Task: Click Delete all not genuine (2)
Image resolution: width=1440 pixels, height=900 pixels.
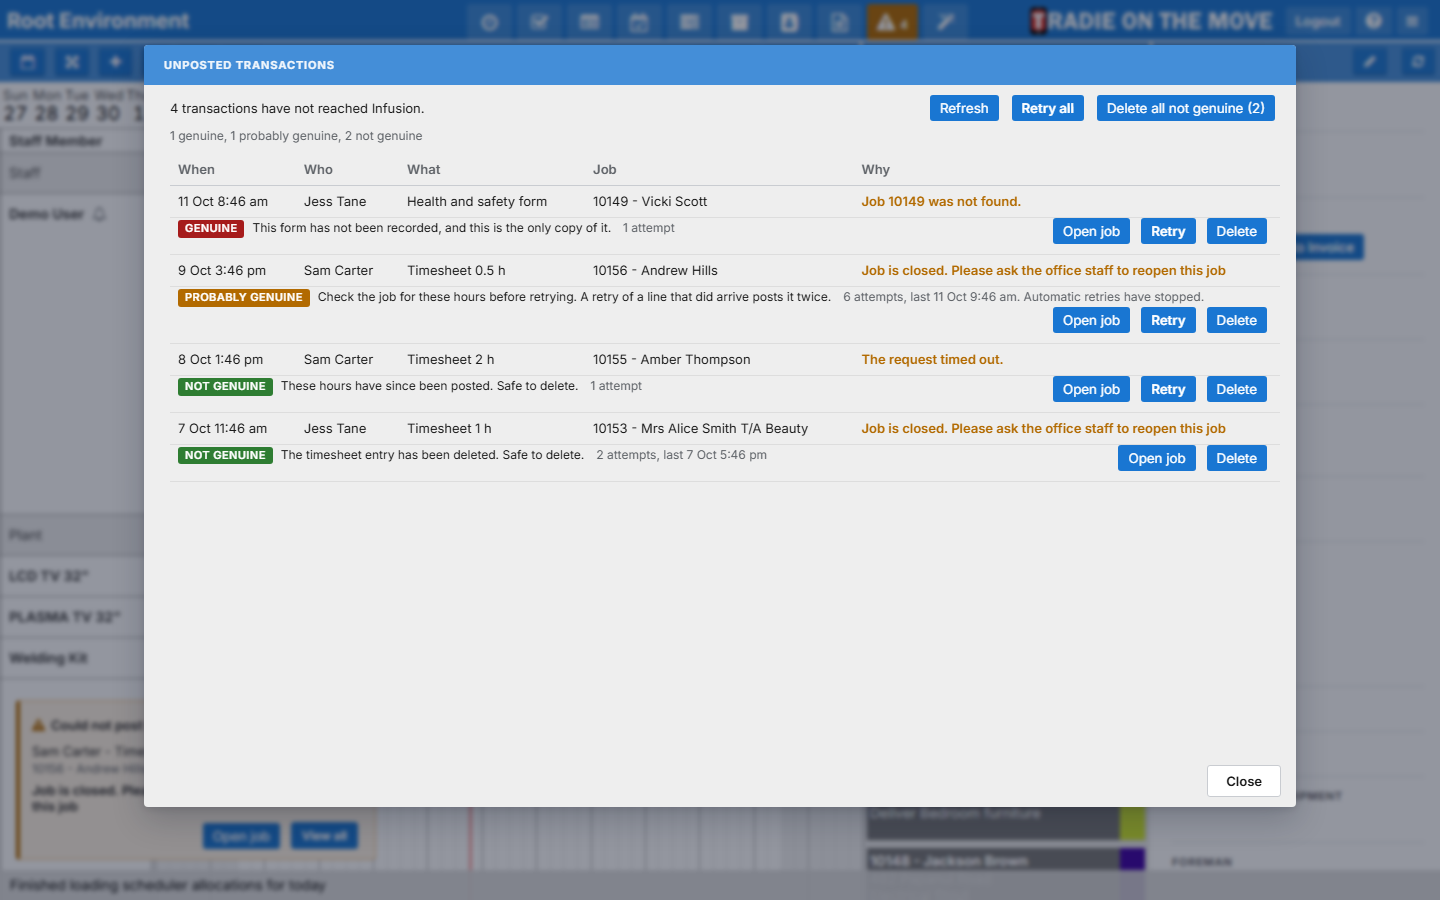Action: (1185, 108)
